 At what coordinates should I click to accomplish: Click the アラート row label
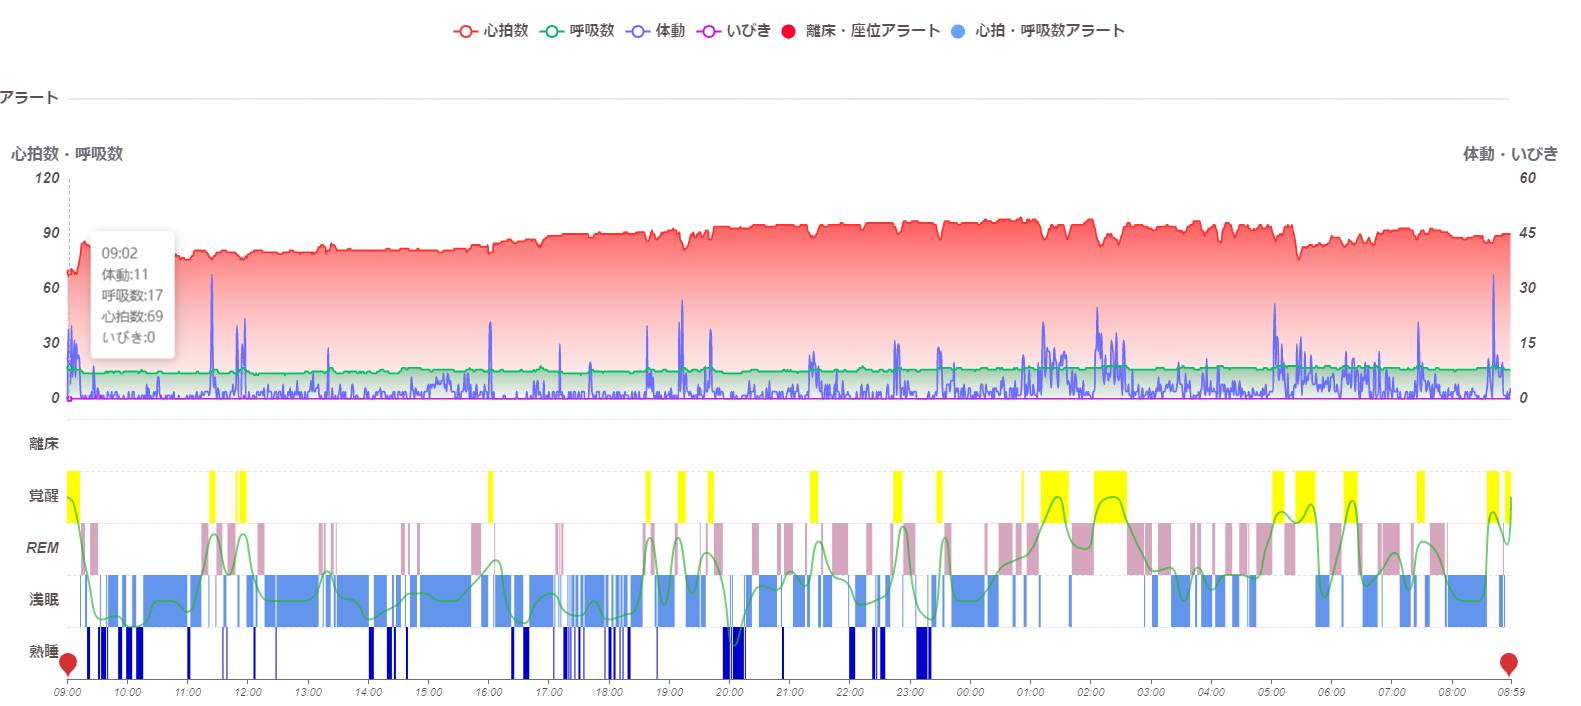point(29,98)
